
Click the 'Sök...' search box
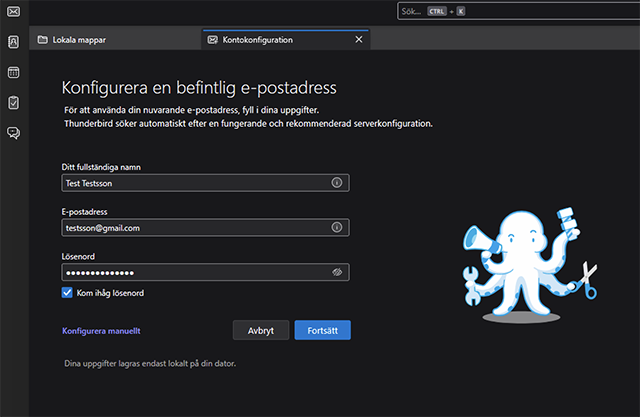pos(518,11)
